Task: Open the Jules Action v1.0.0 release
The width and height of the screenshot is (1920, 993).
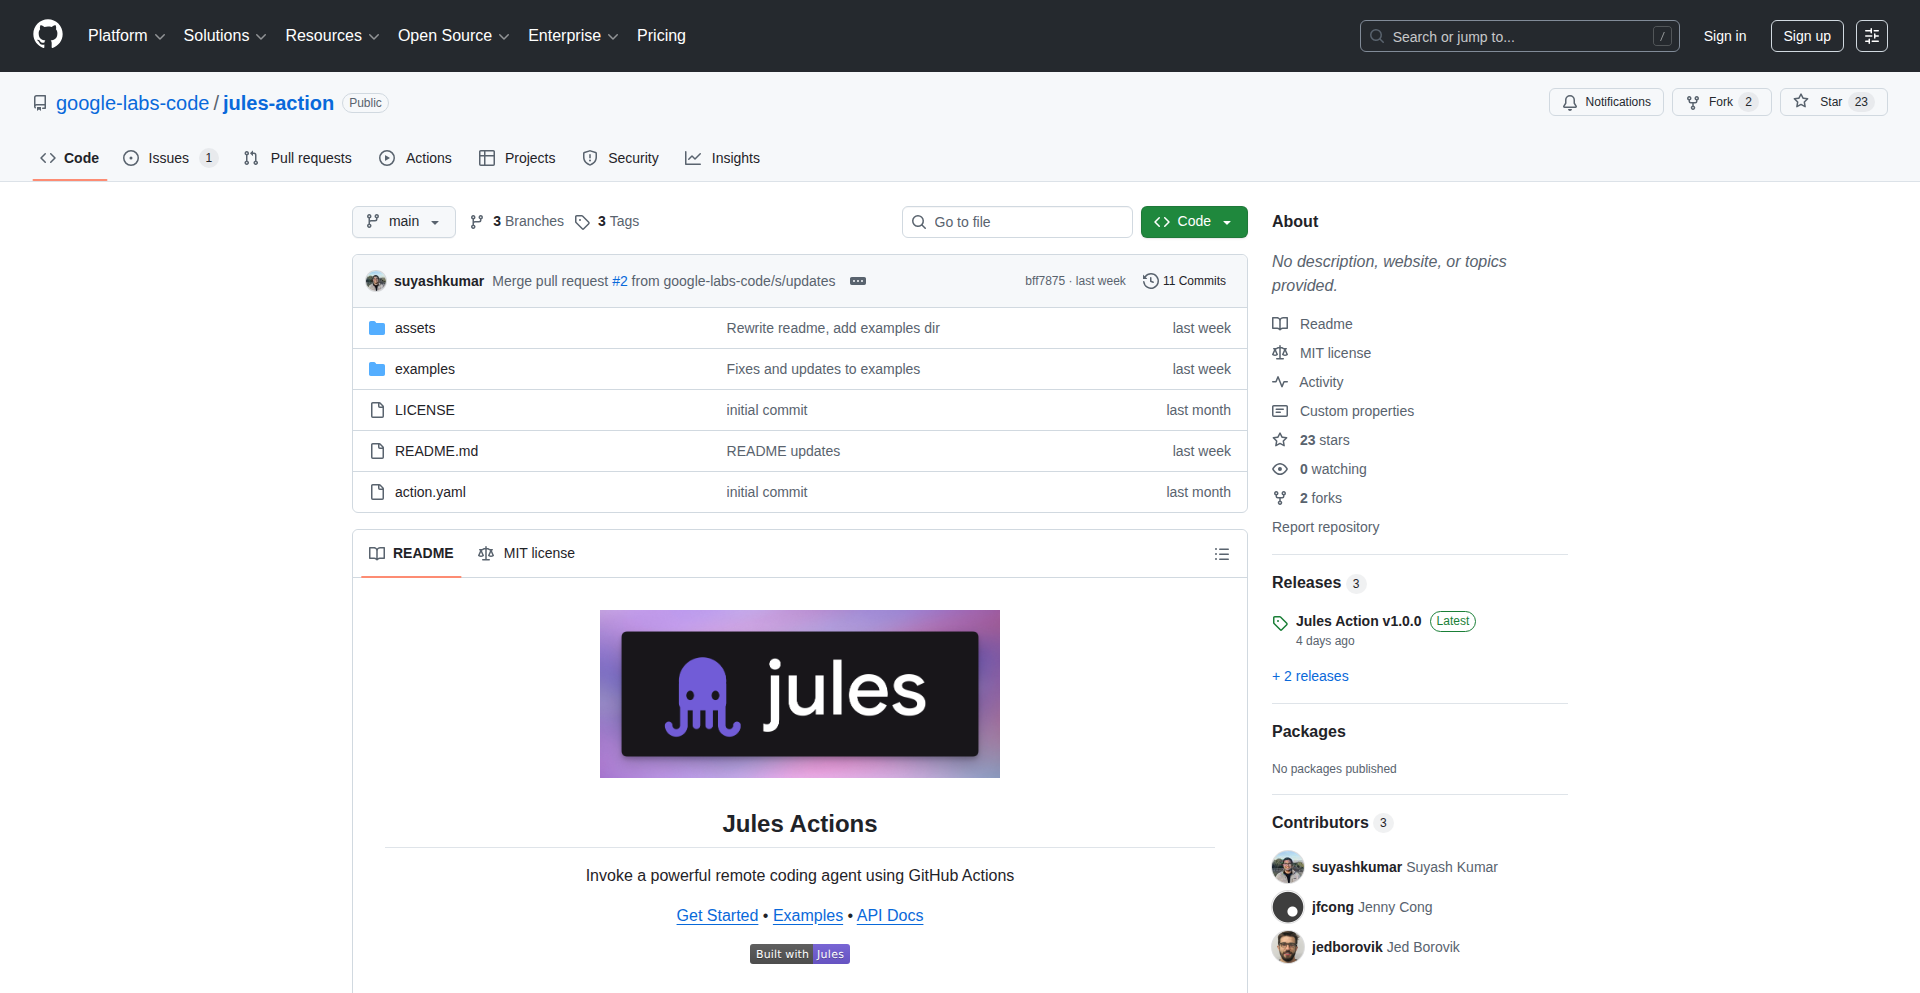Action: coord(1358,620)
